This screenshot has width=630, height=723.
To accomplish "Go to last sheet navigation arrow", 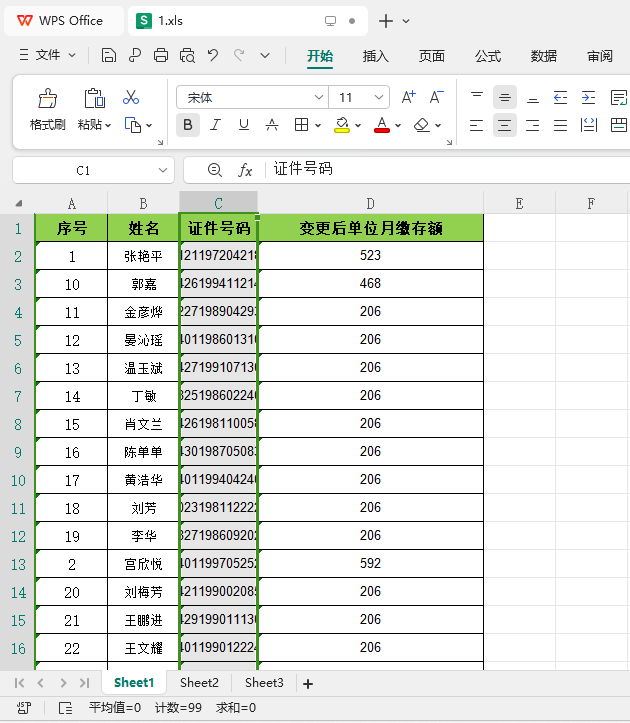I will [x=84, y=683].
